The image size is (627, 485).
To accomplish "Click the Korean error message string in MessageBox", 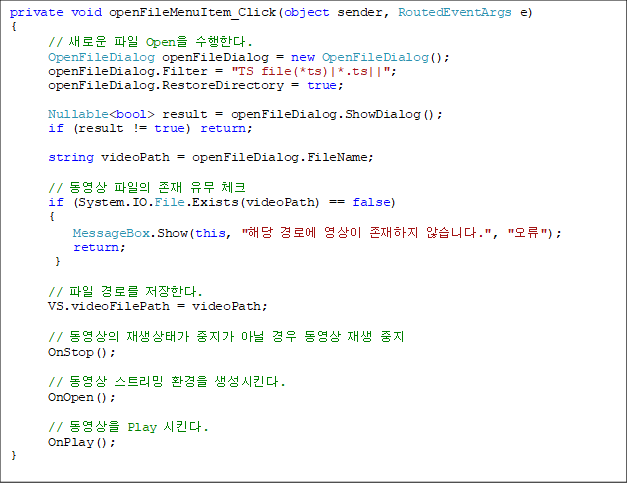I will (366, 233).
